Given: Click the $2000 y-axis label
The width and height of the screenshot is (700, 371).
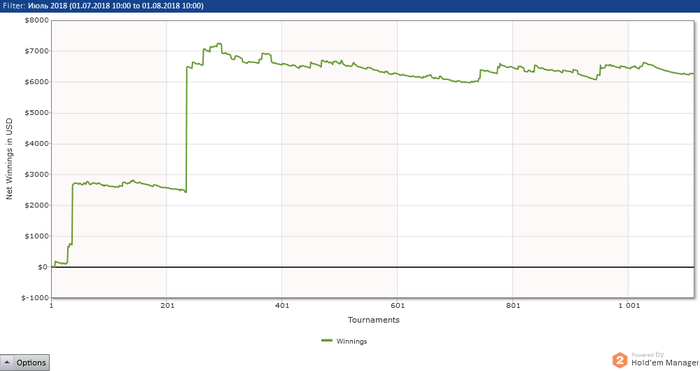Looking at the screenshot, I should [37, 205].
